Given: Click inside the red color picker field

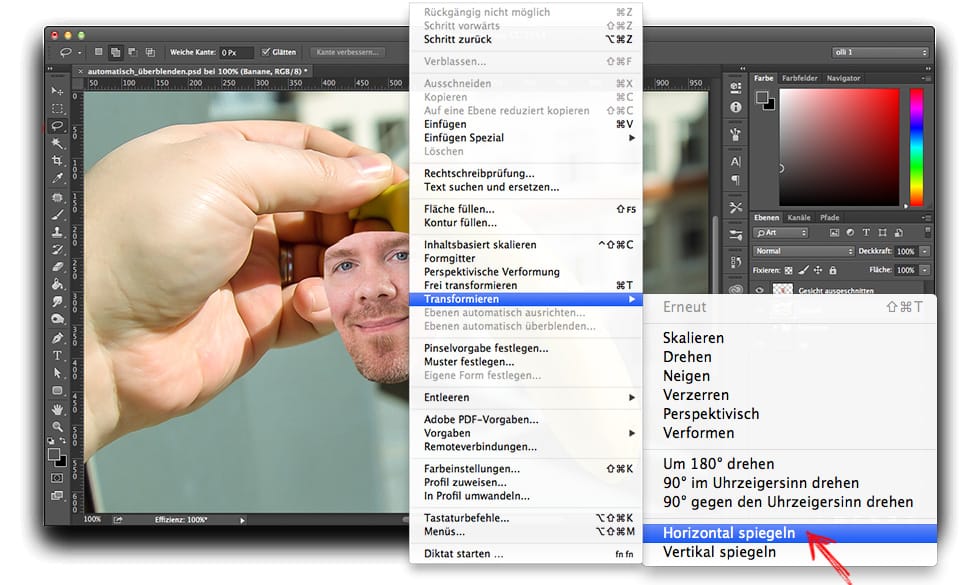Looking at the screenshot, I should coord(839,147).
